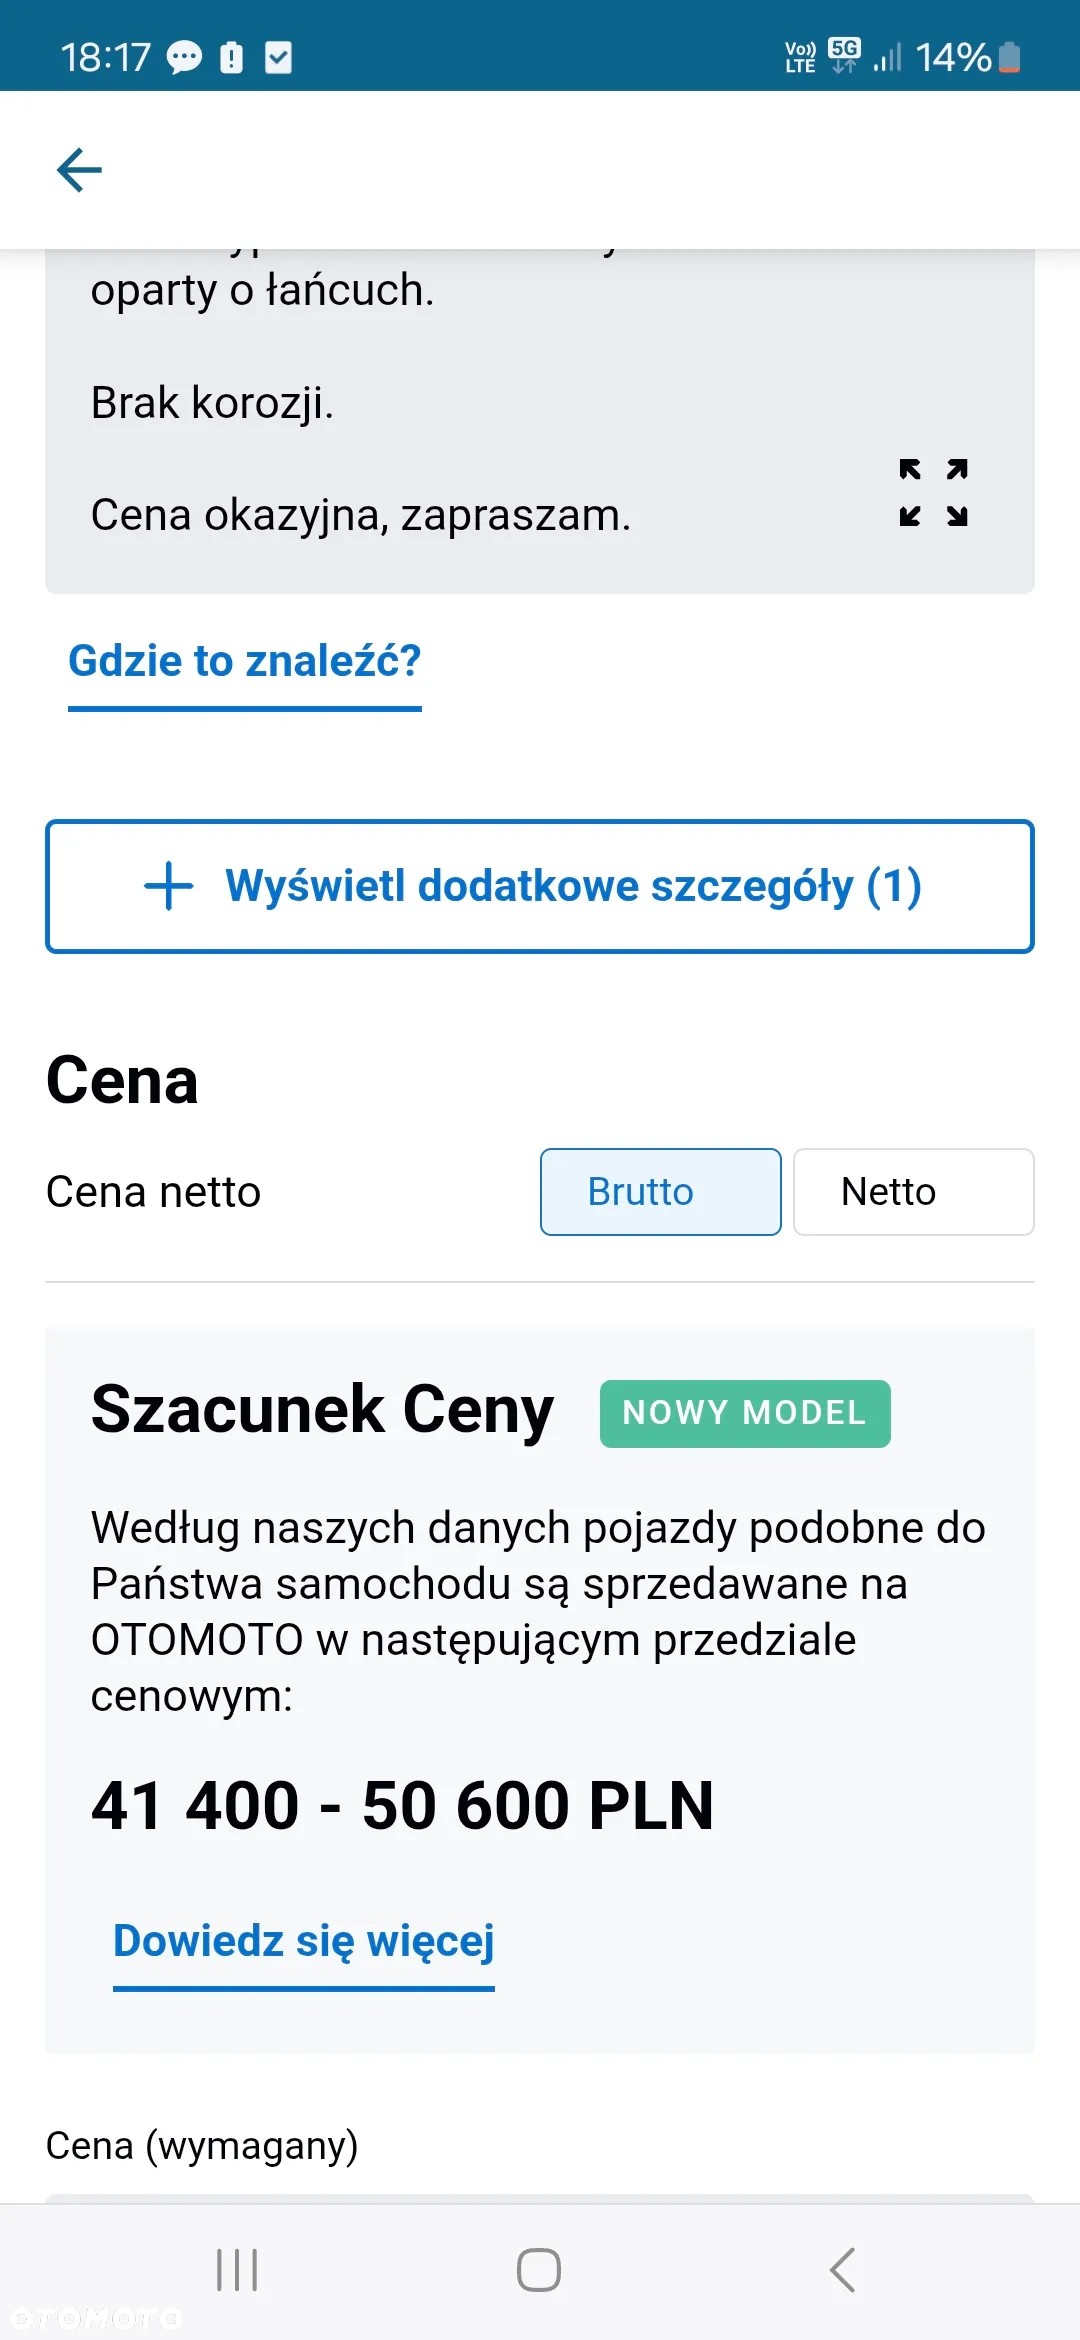Viewport: 1080px width, 2340px height.
Task: Tap the 5G signal indicator
Action: [845, 56]
